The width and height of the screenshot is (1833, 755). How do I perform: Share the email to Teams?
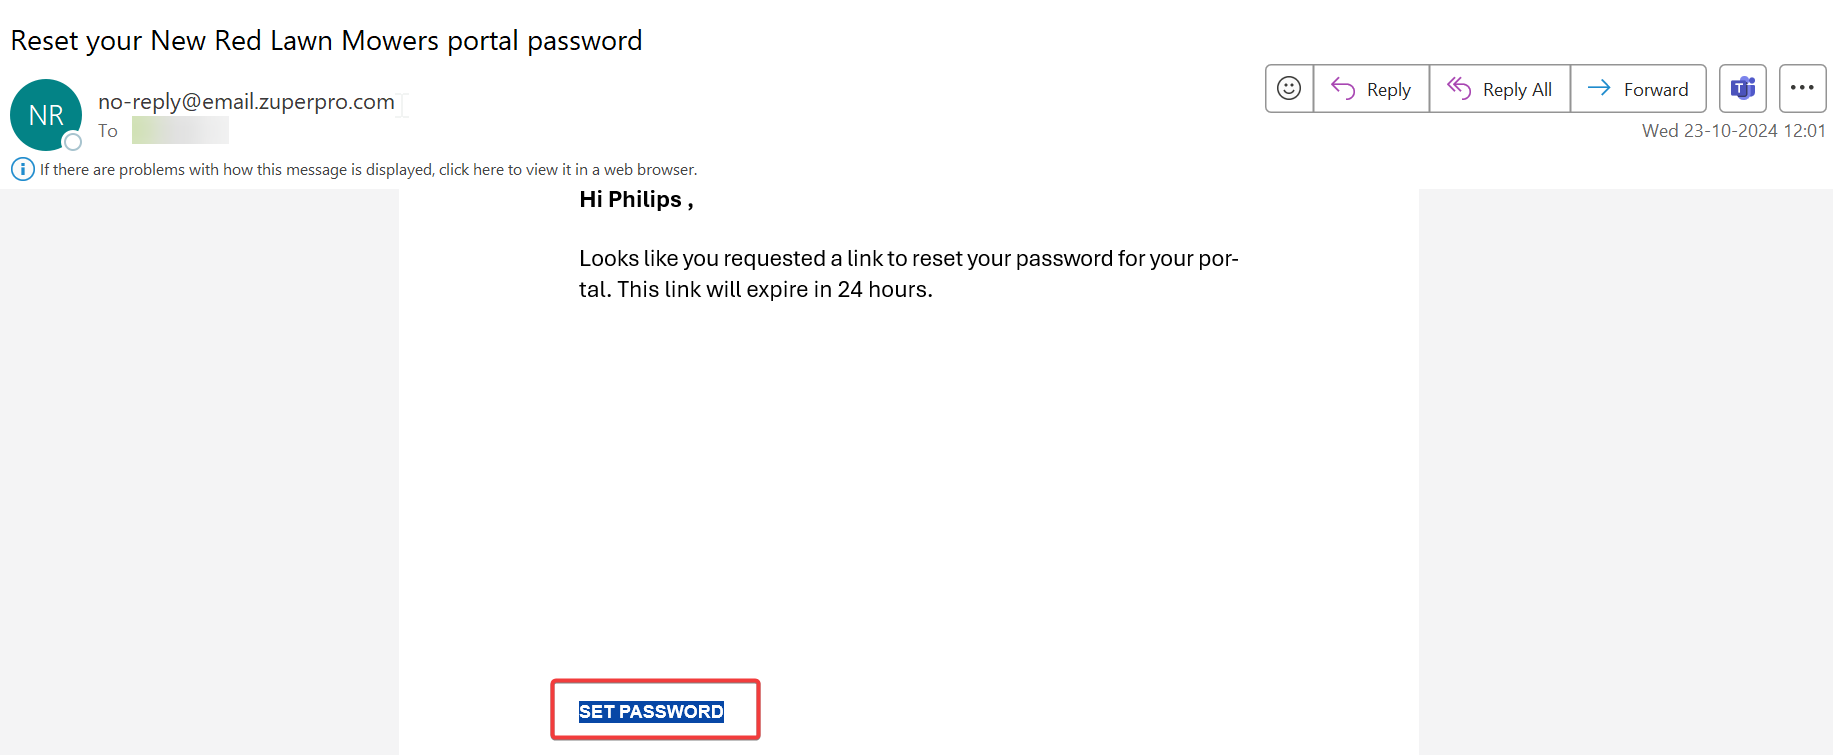click(x=1742, y=89)
